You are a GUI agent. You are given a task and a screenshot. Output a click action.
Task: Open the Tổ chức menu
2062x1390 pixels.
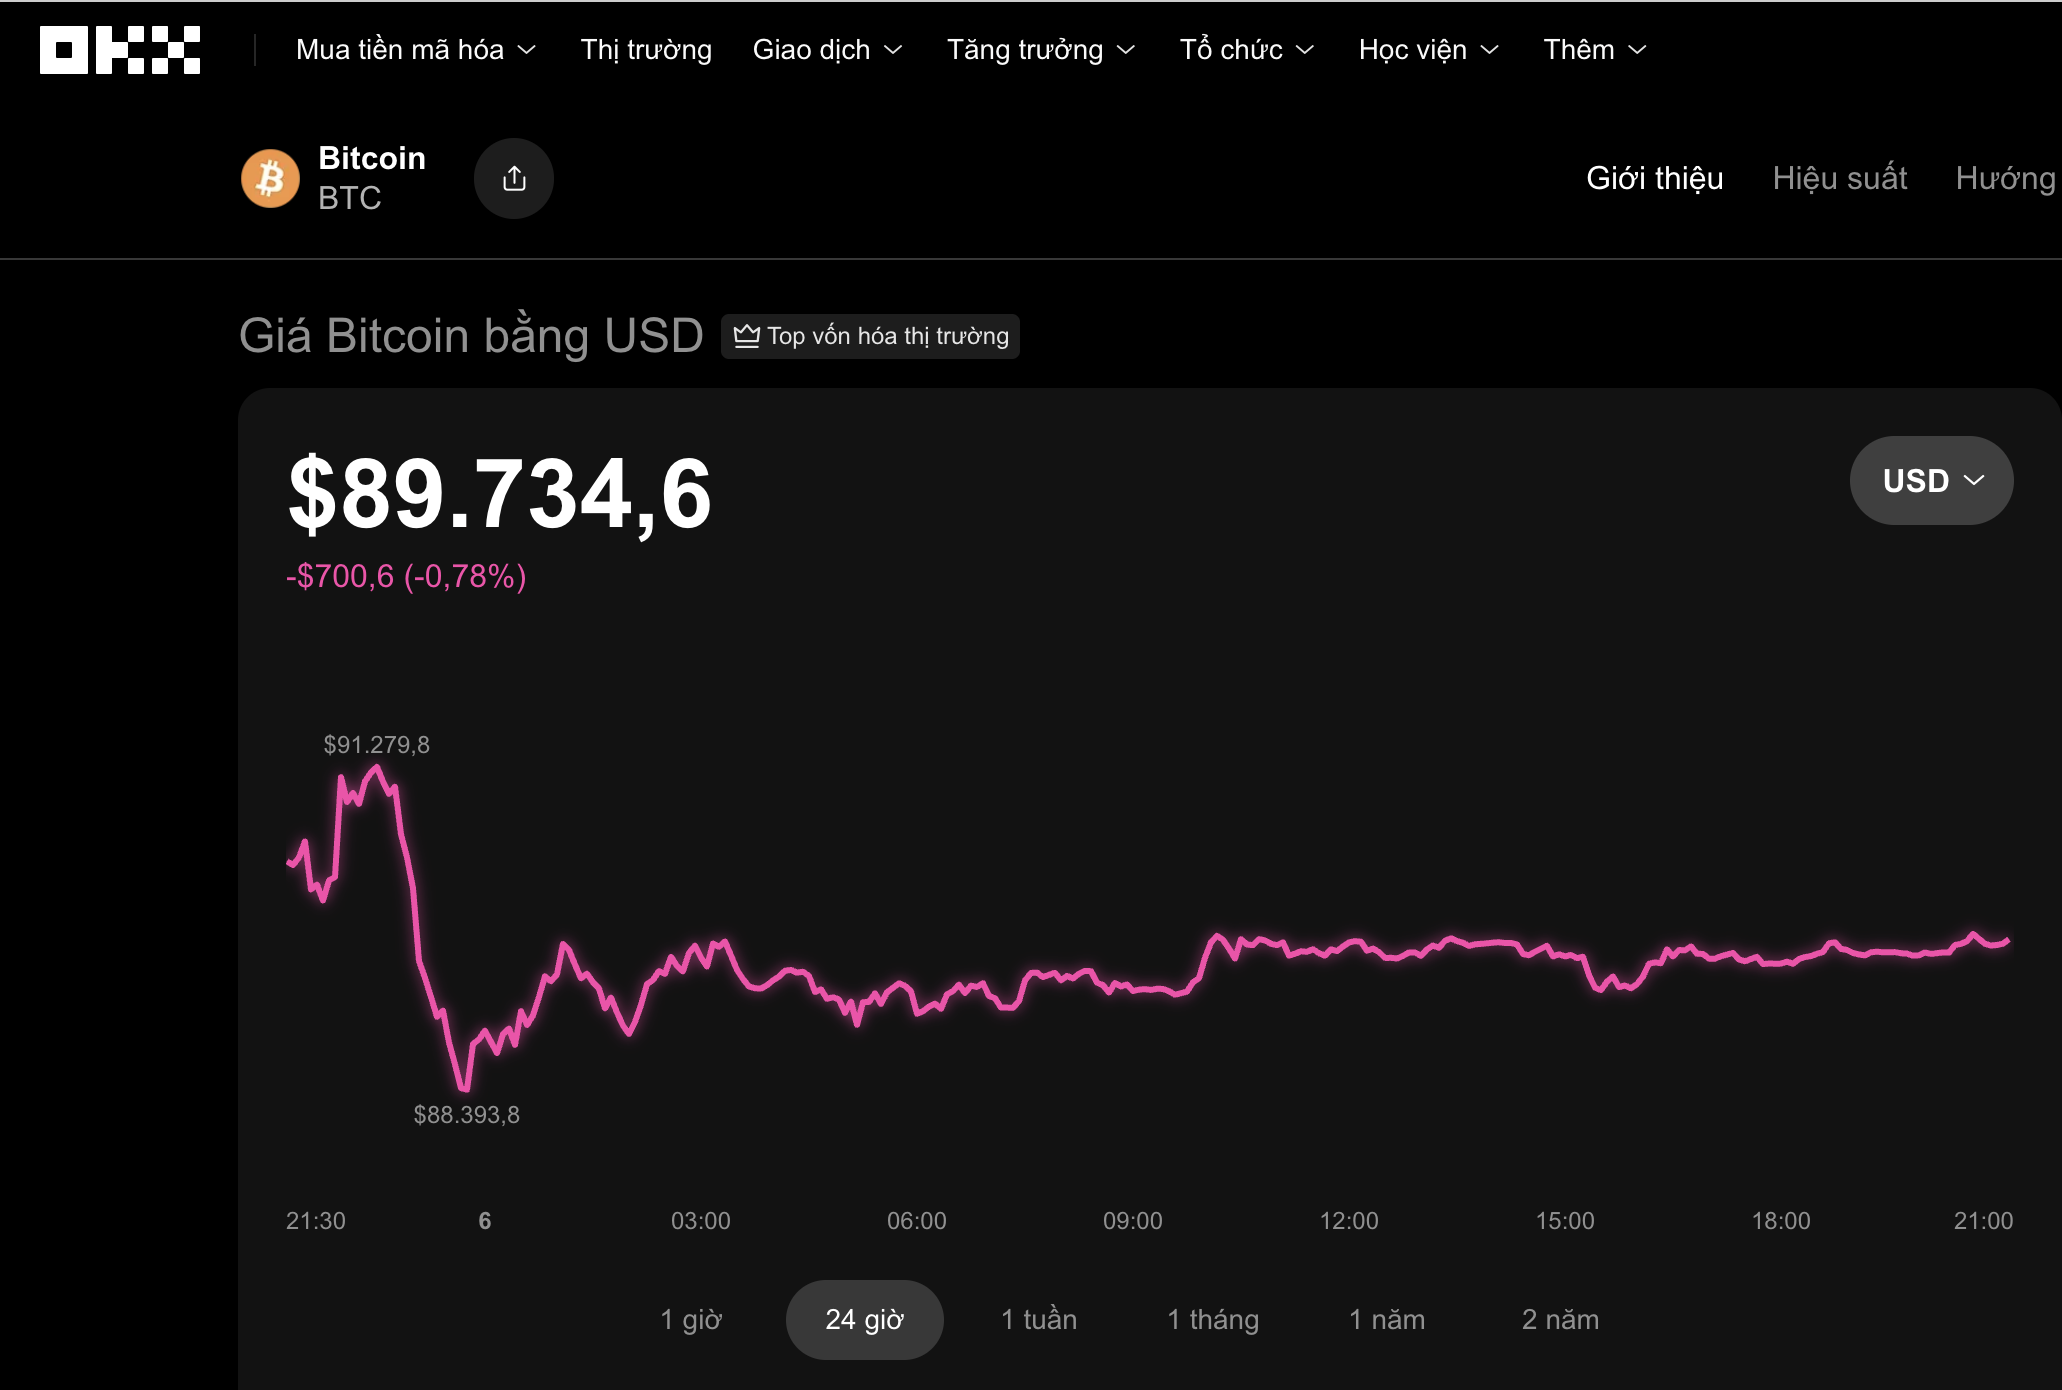pos(1246,50)
